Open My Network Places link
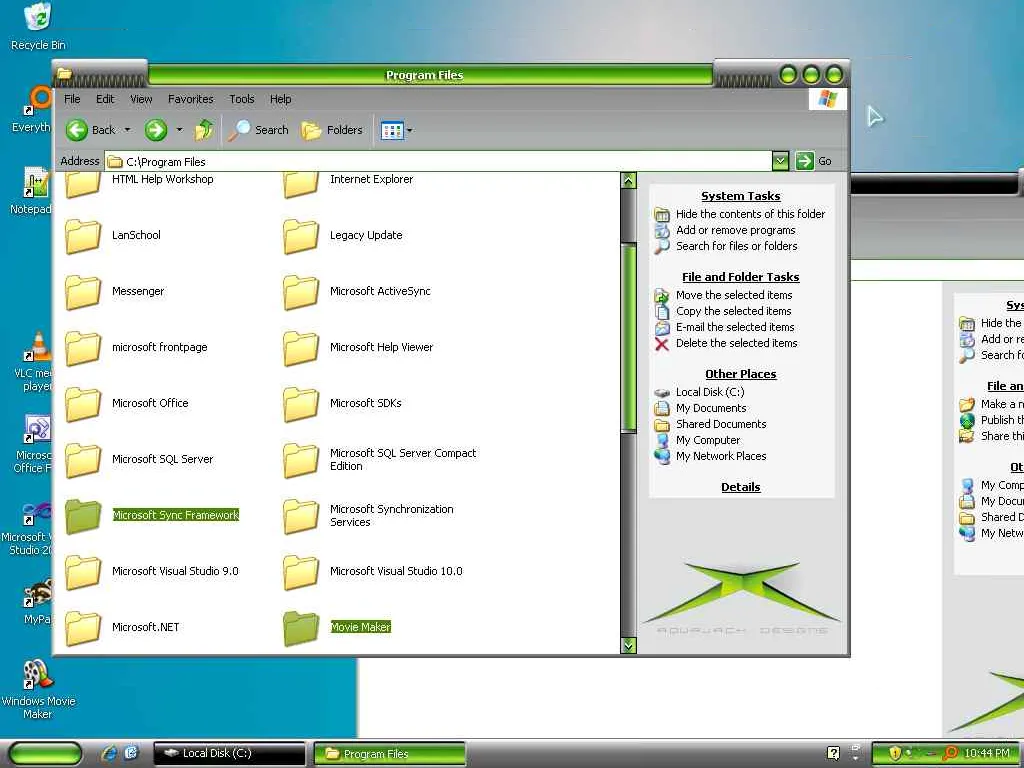The width and height of the screenshot is (1024, 768). pyautogui.click(x=721, y=456)
